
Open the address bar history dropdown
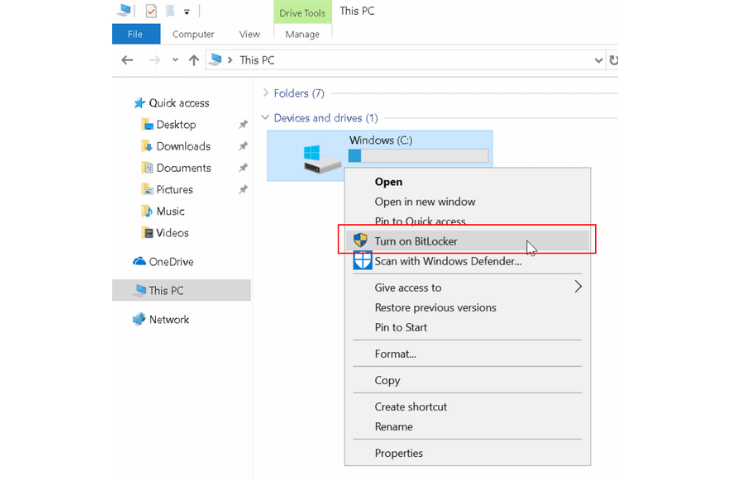pos(598,60)
